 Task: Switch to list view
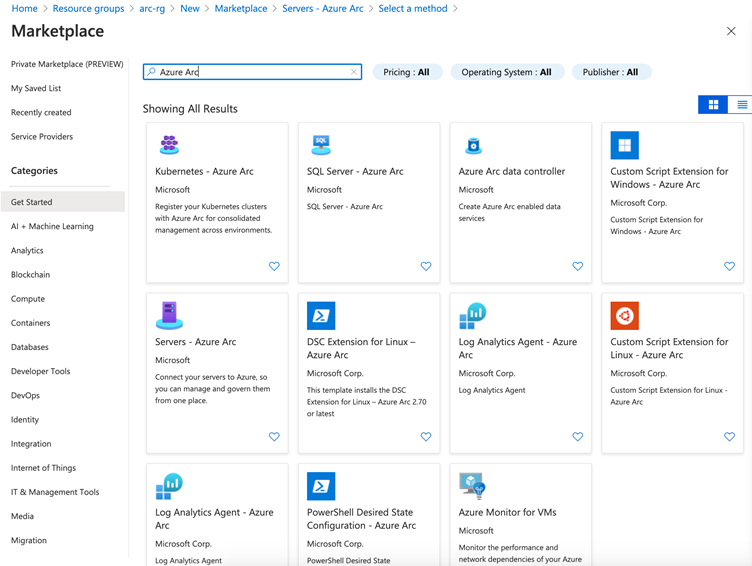[x=740, y=105]
